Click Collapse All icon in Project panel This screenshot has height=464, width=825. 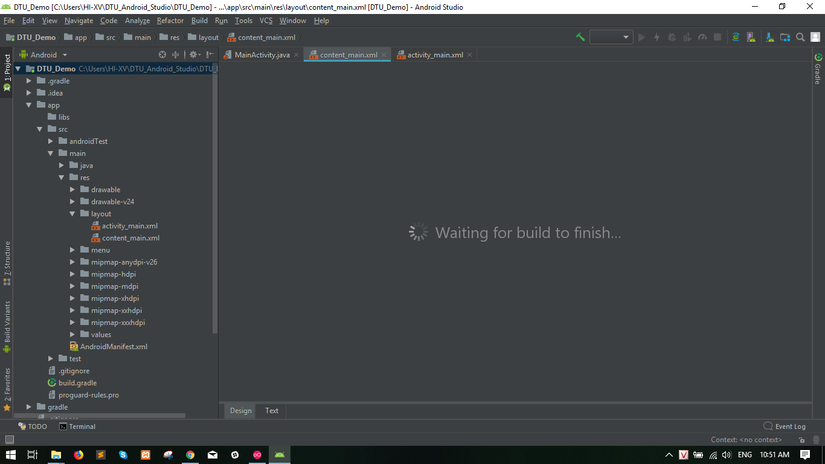(x=175, y=55)
